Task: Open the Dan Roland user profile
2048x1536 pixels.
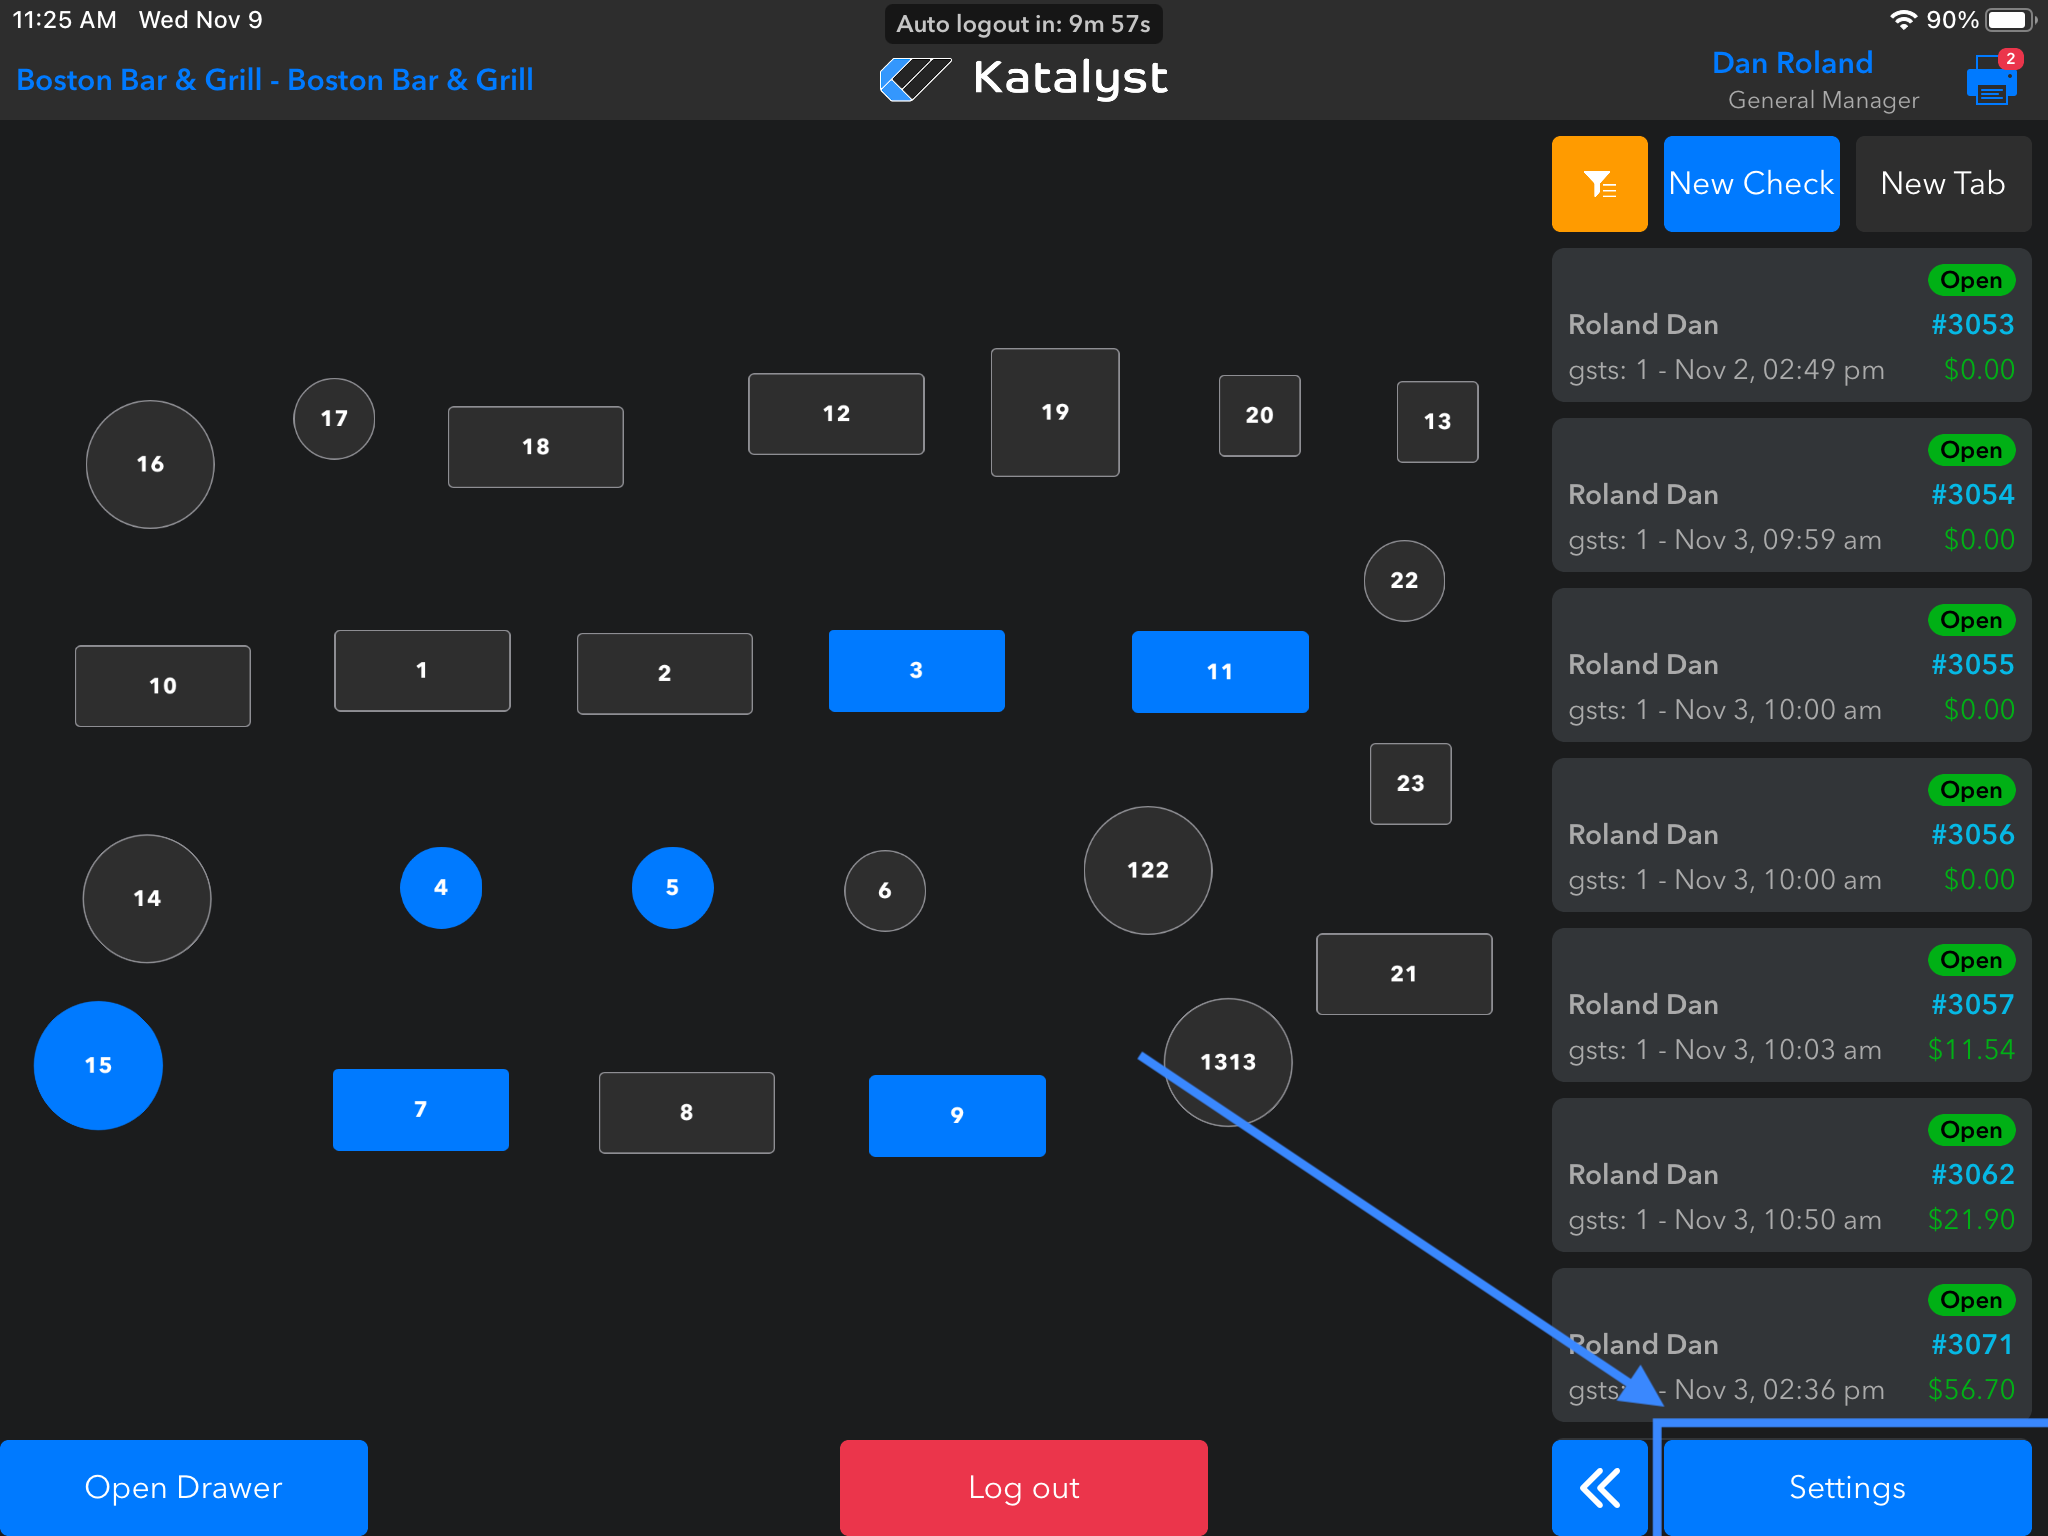Action: point(1791,64)
